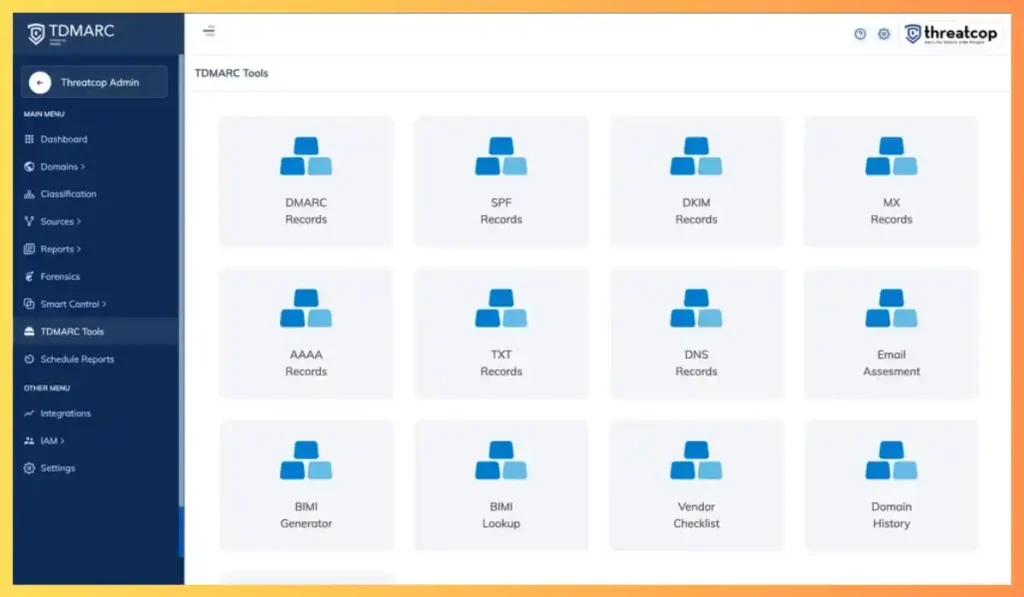Open the DMARC Records tool icon

pos(306,156)
